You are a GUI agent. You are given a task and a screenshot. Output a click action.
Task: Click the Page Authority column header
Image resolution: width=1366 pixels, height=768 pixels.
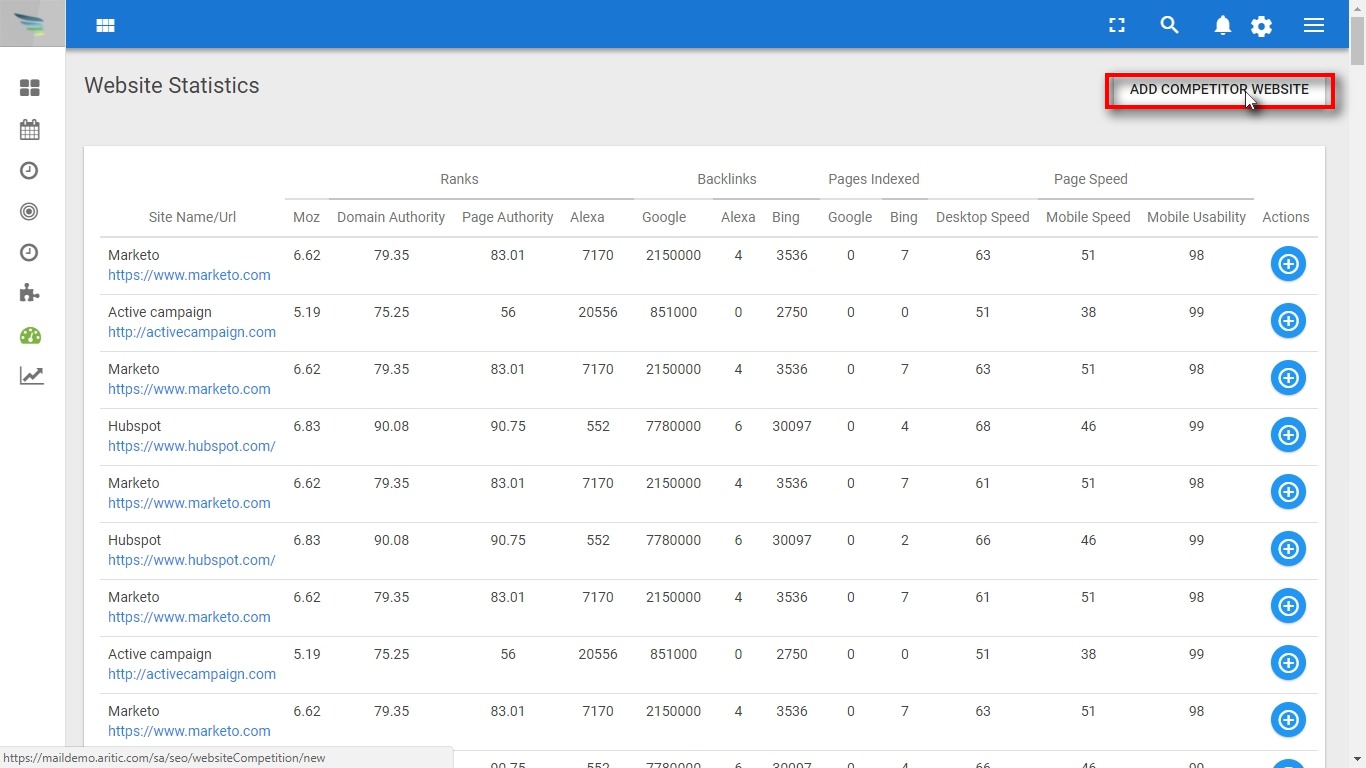click(x=508, y=217)
